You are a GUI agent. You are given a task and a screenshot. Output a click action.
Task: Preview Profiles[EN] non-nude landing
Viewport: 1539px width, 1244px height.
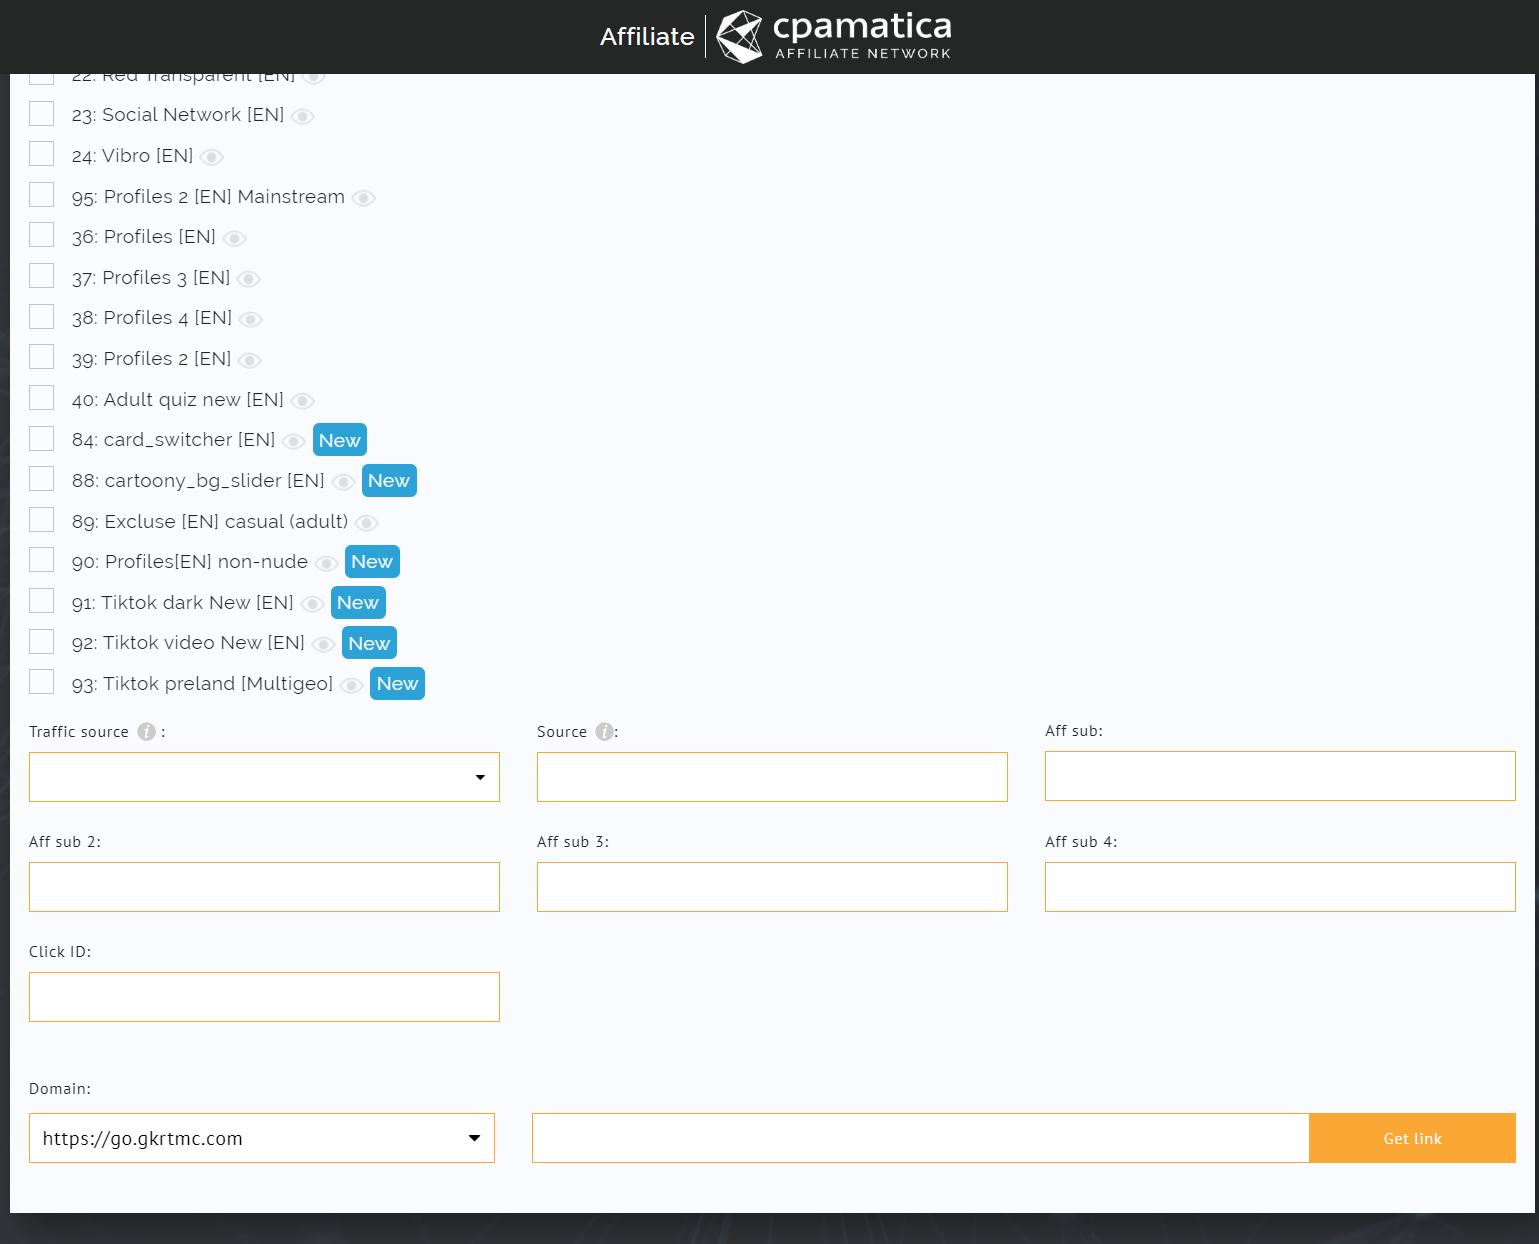[x=327, y=563]
